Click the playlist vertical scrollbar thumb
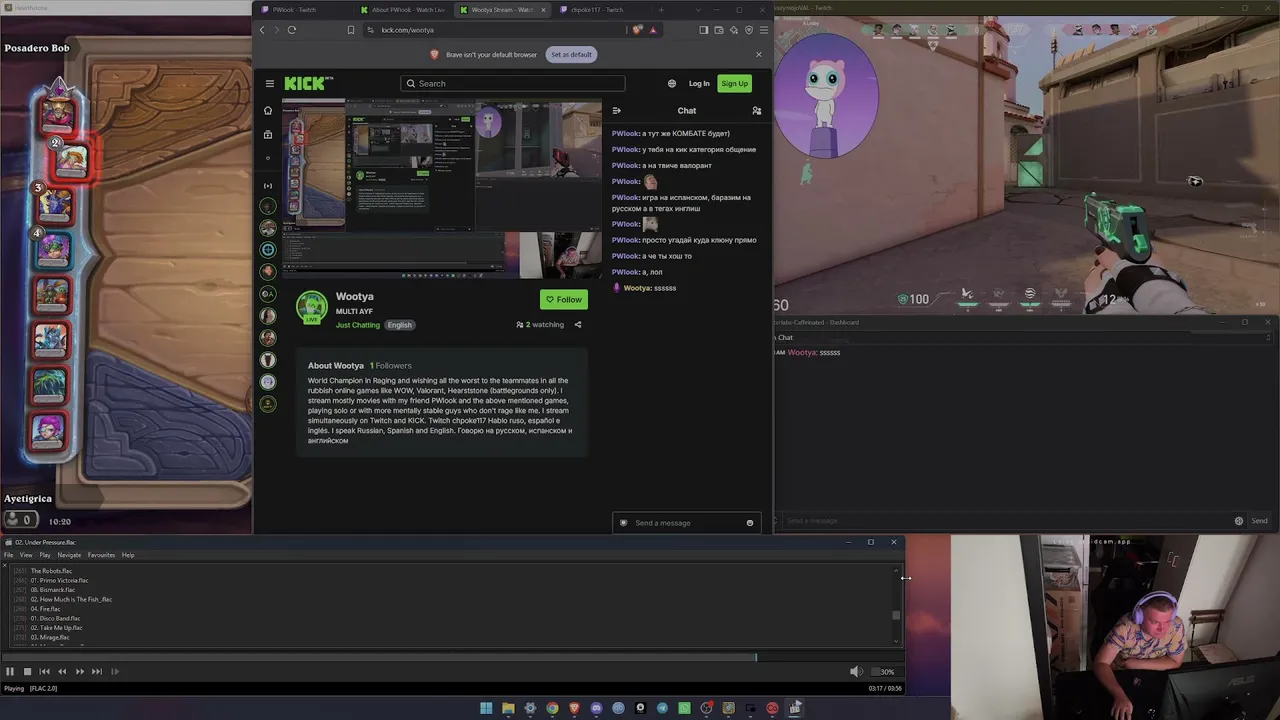1280x720 pixels. (896, 616)
